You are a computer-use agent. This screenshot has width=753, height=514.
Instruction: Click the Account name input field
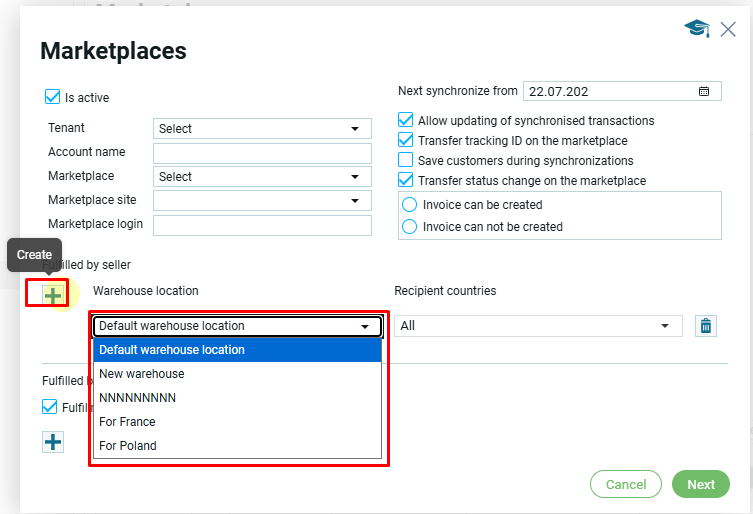pos(262,152)
